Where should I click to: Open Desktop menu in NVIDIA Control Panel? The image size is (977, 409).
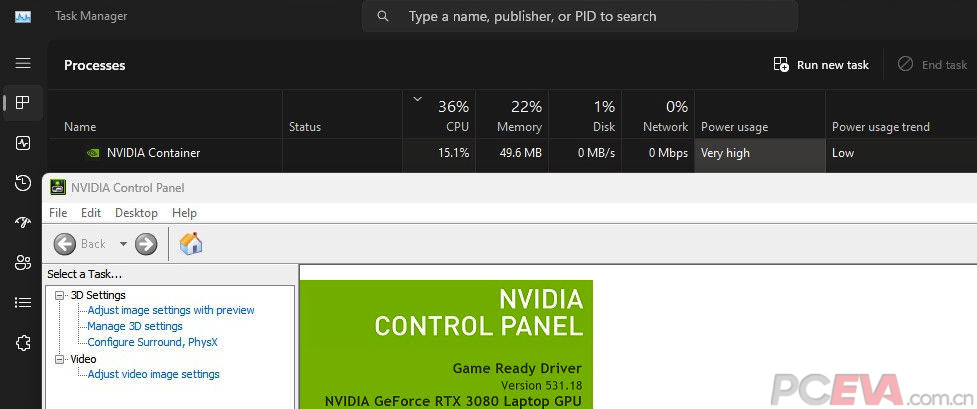click(136, 213)
